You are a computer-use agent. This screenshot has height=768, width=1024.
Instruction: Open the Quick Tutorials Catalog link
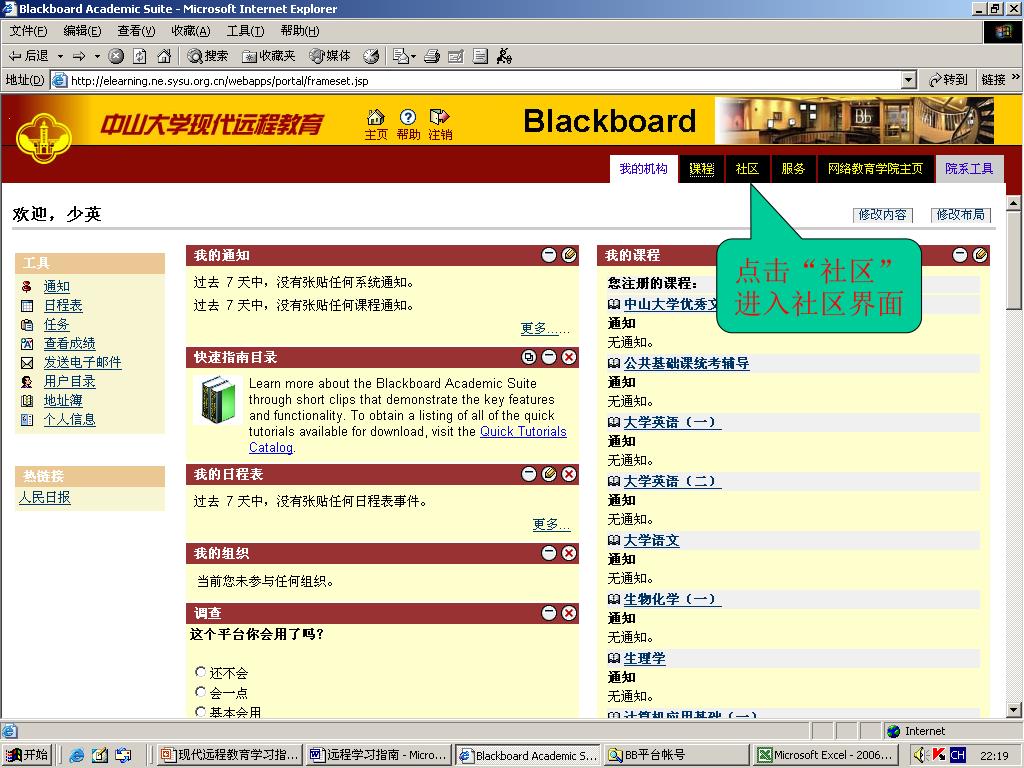click(408, 440)
